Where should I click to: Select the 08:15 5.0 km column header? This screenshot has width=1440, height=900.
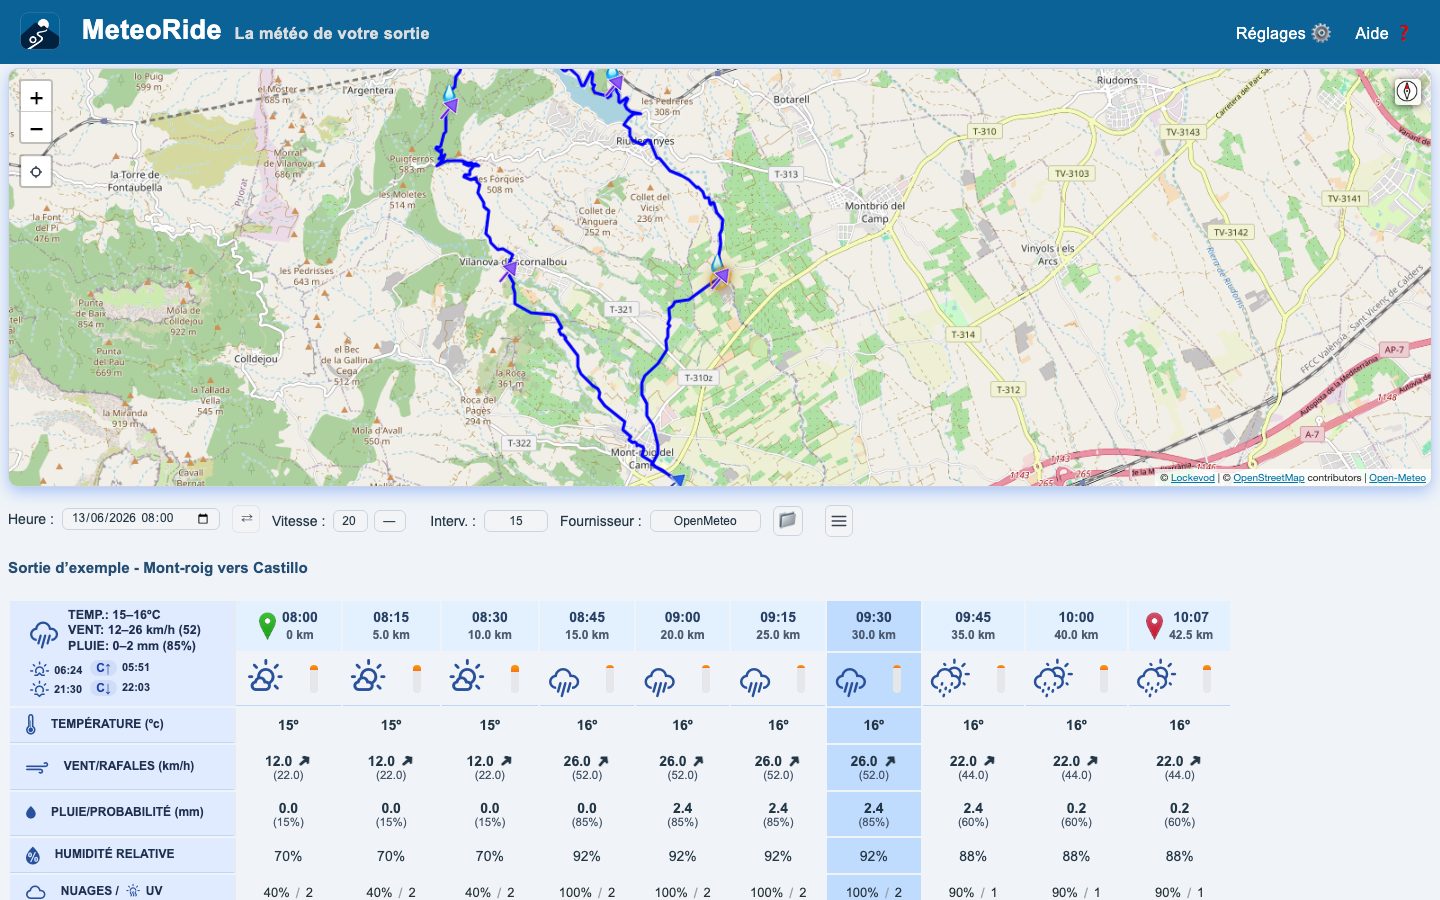pos(391,626)
